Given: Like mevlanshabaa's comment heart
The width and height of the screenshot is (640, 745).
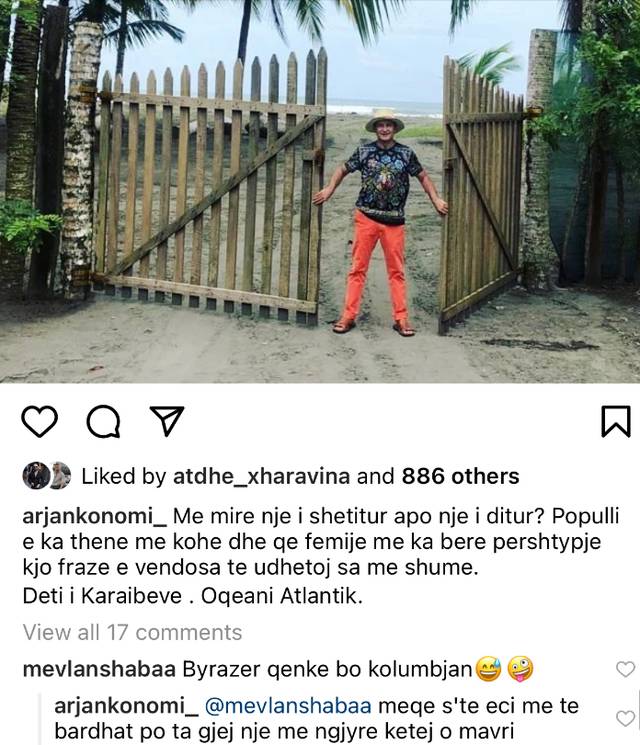Looking at the screenshot, I should coord(625,669).
